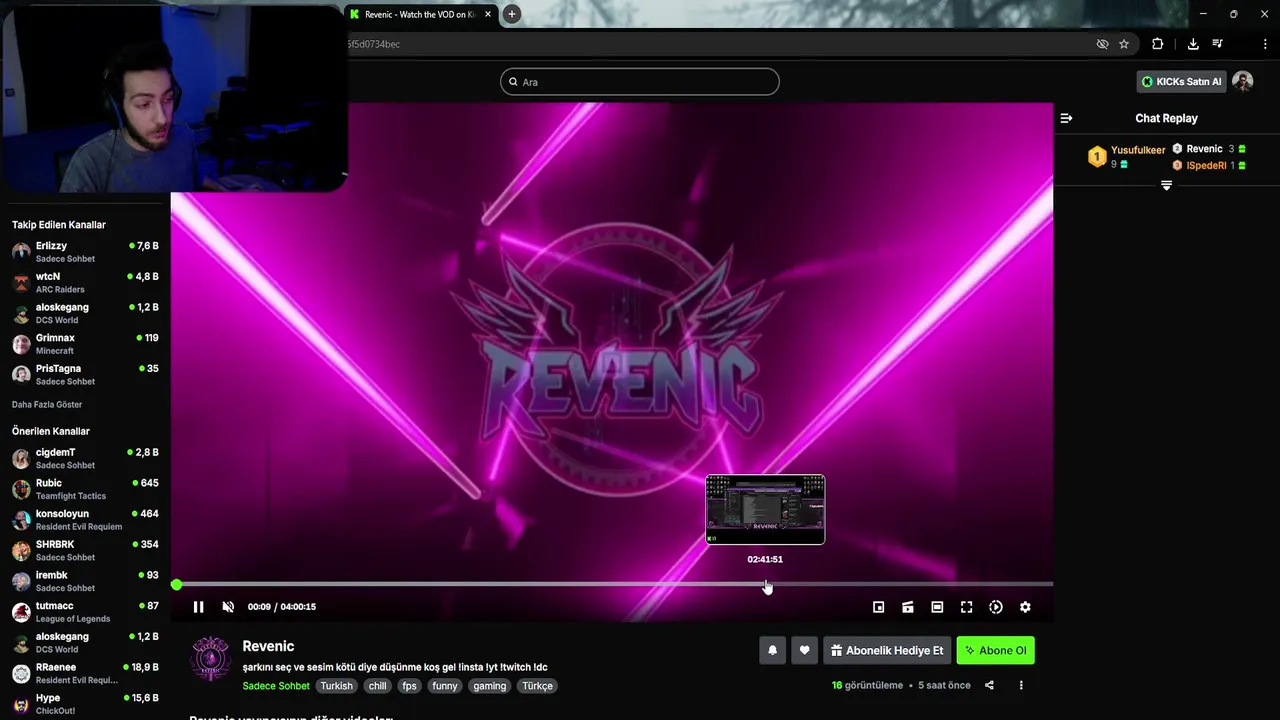Open the browser three-dot menu
The height and width of the screenshot is (720, 1280).
[x=1265, y=44]
